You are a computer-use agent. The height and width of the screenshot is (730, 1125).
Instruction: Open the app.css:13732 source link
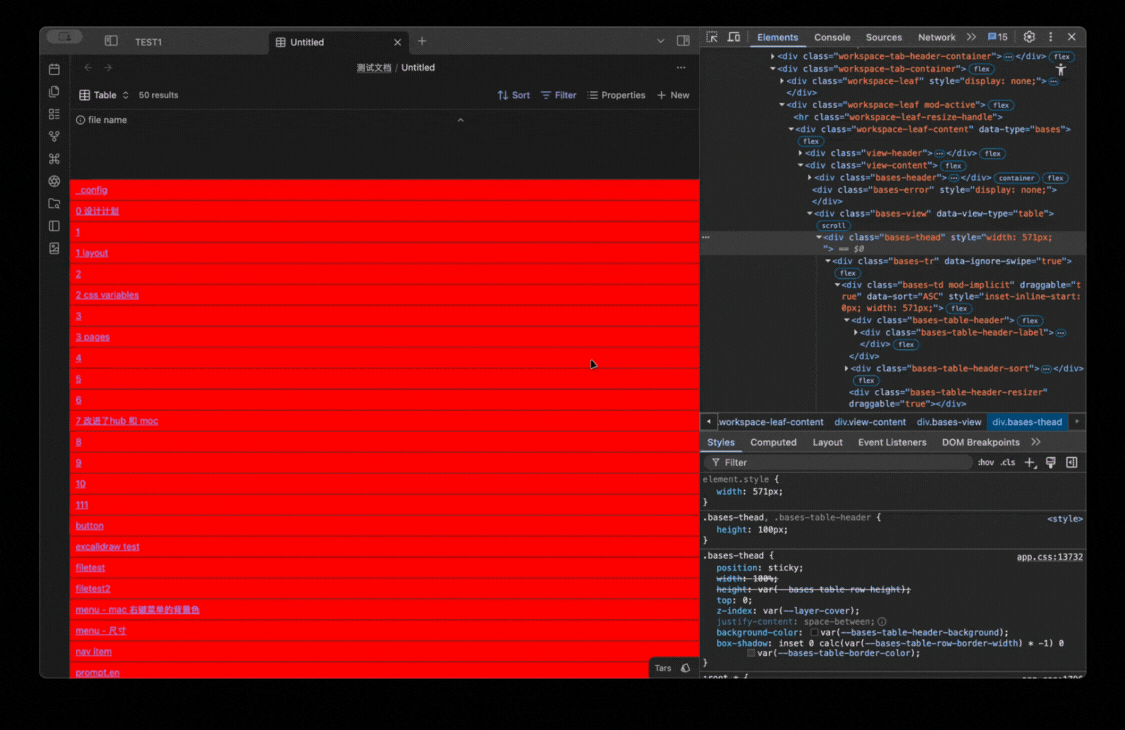[1049, 557]
